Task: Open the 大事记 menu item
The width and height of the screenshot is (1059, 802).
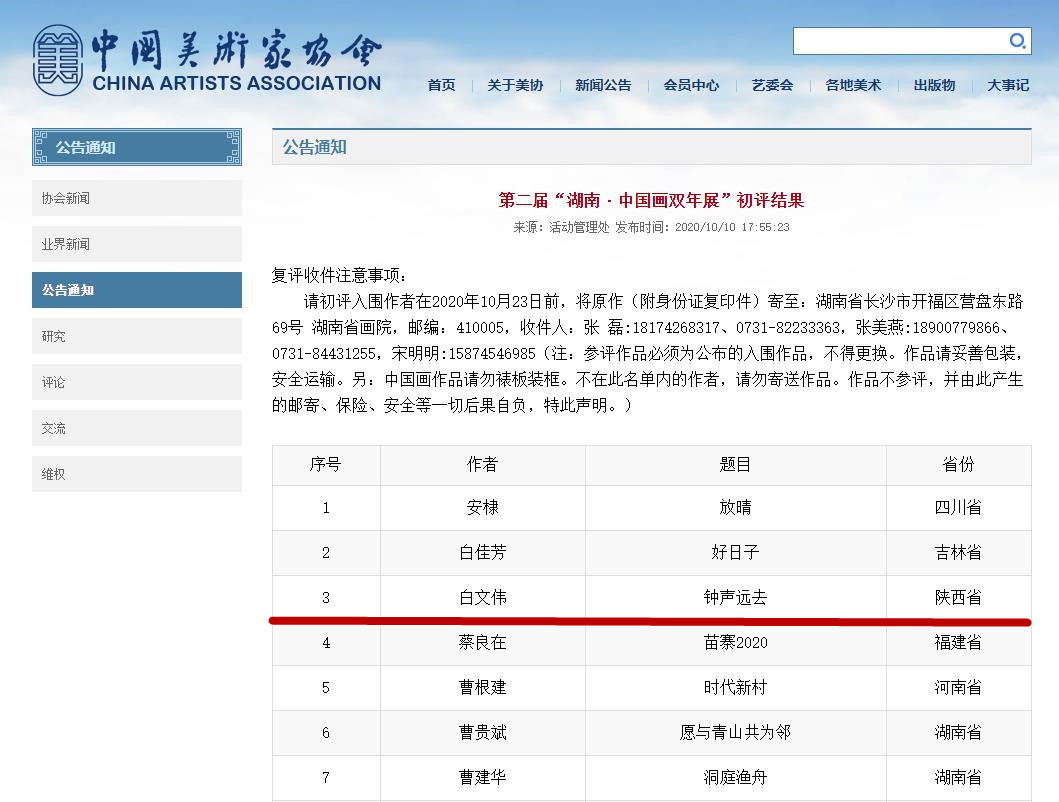Action: [x=1008, y=85]
